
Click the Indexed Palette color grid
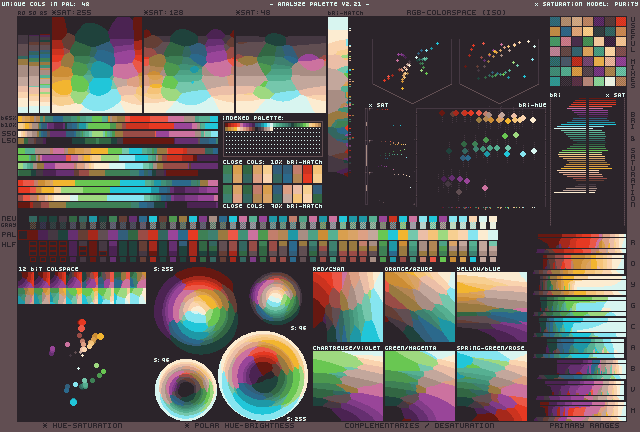272,139
